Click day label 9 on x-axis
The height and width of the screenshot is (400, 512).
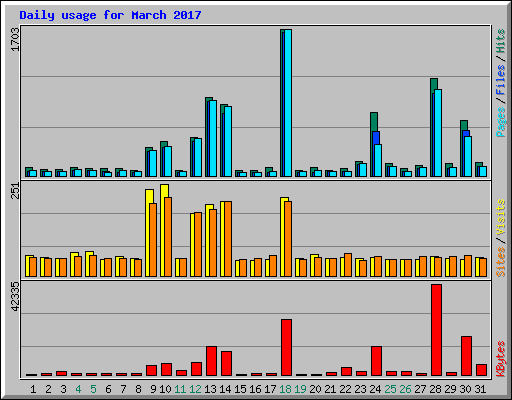pyautogui.click(x=153, y=389)
